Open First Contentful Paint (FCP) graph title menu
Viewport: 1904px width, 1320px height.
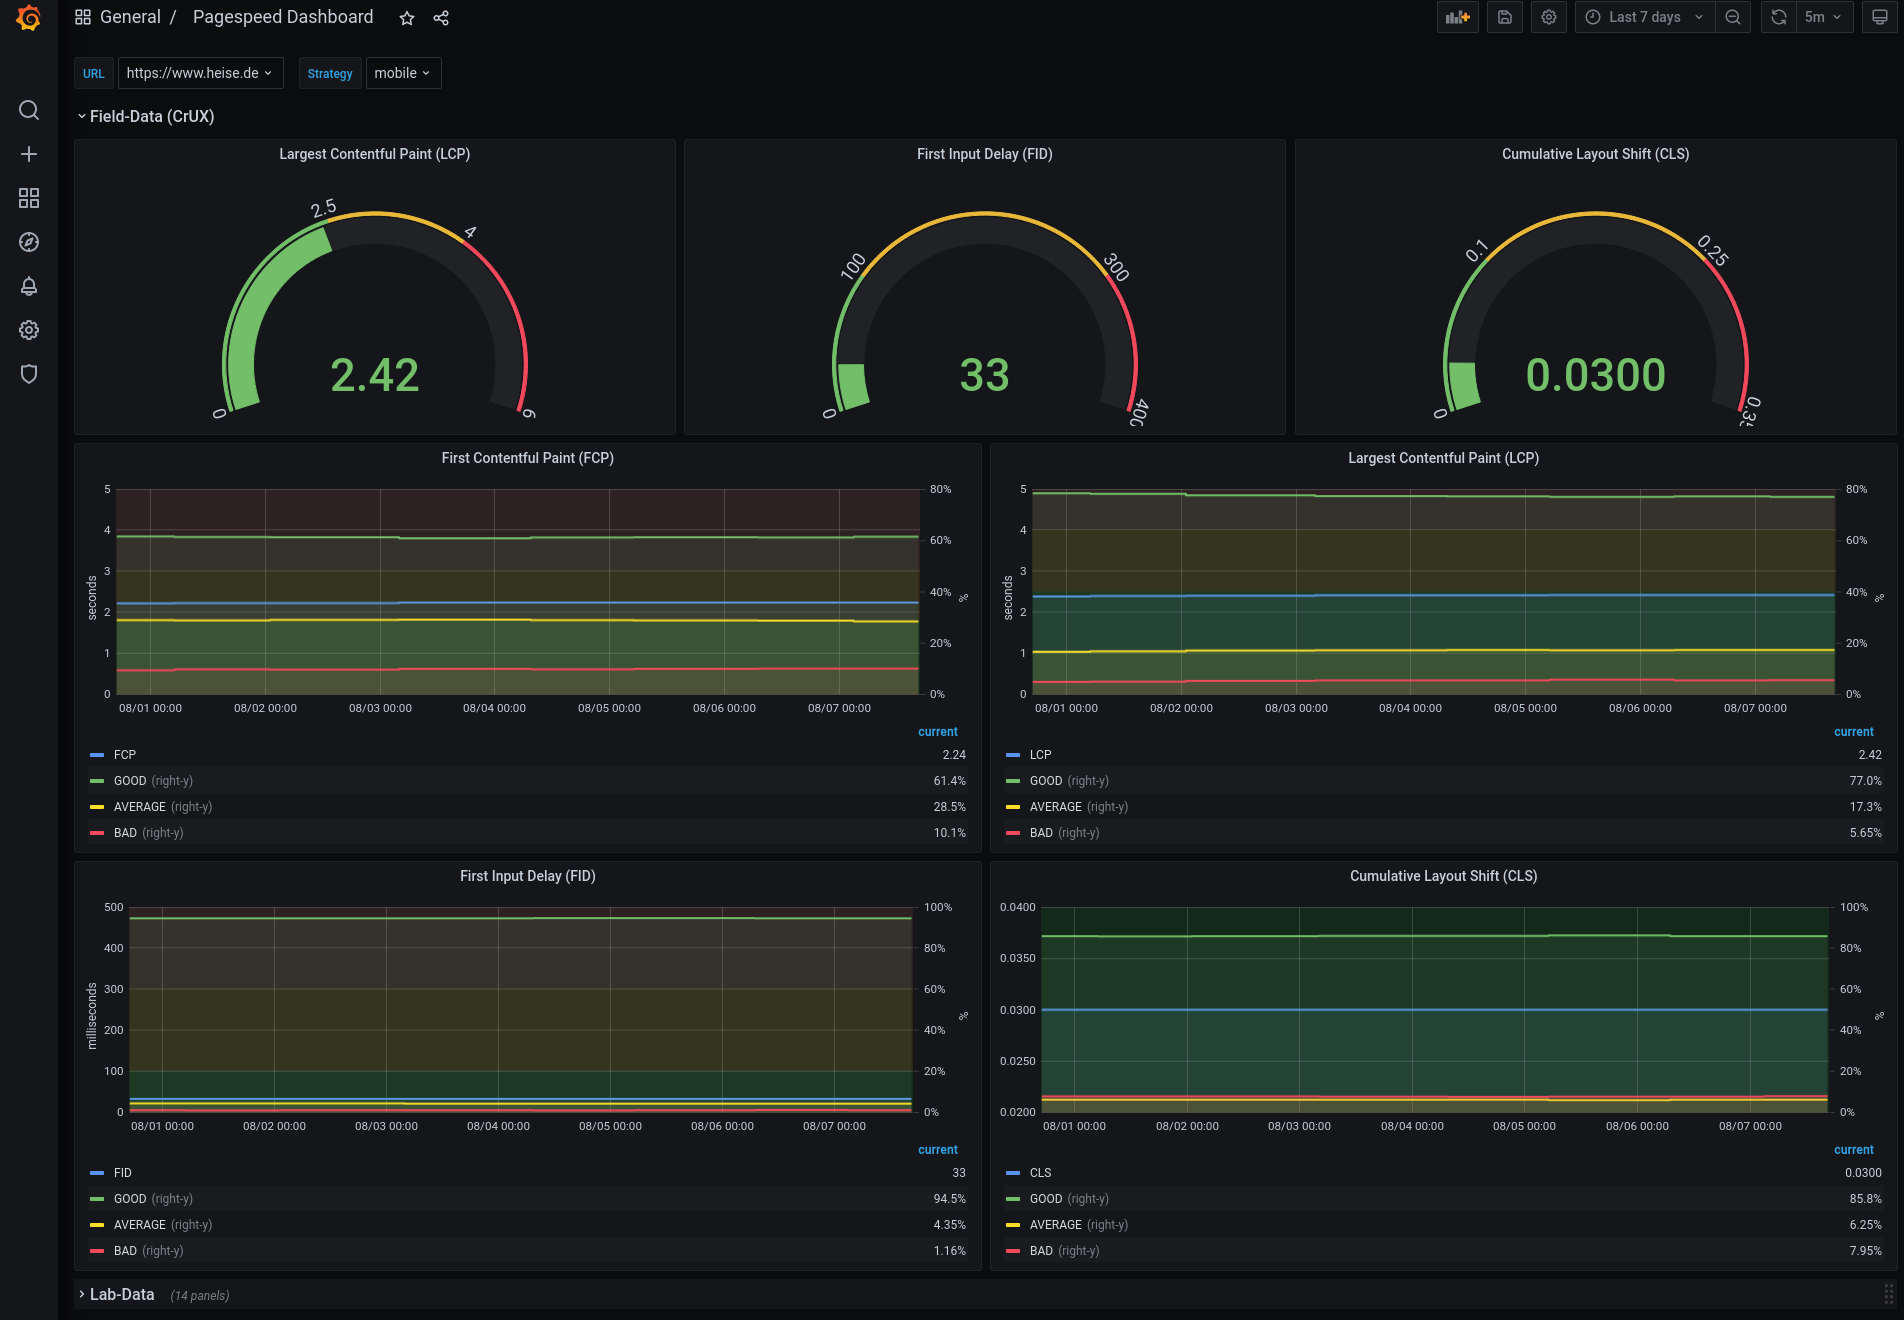click(x=527, y=458)
